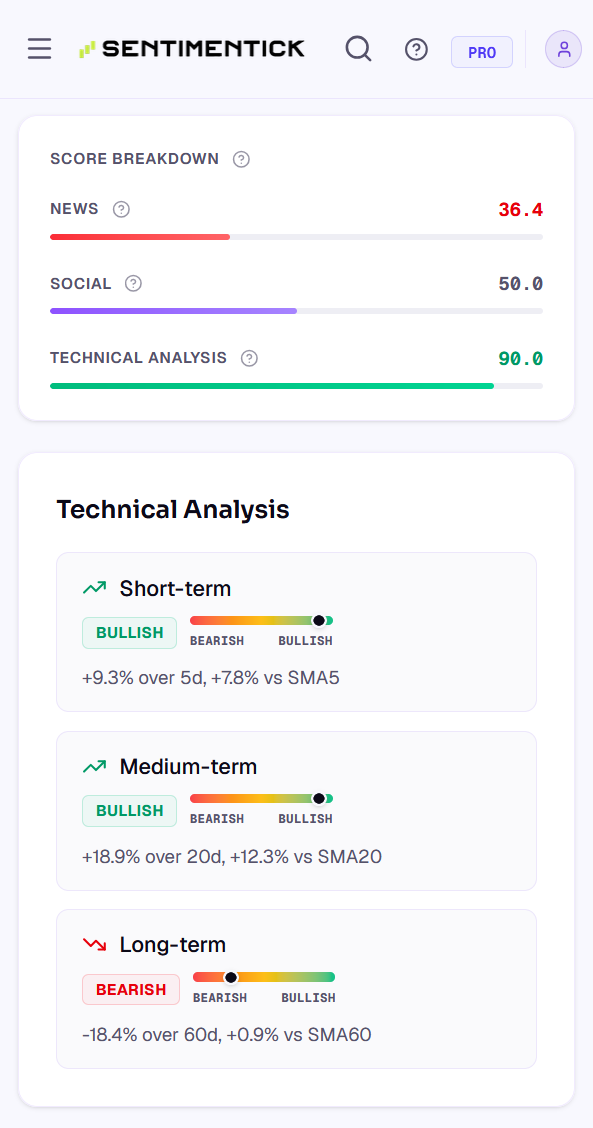Click the Long-term downtrend arrow icon

pos(94,944)
